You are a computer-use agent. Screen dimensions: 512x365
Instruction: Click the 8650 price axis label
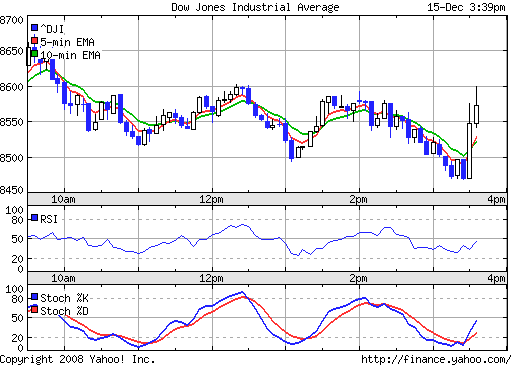pyautogui.click(x=12, y=51)
